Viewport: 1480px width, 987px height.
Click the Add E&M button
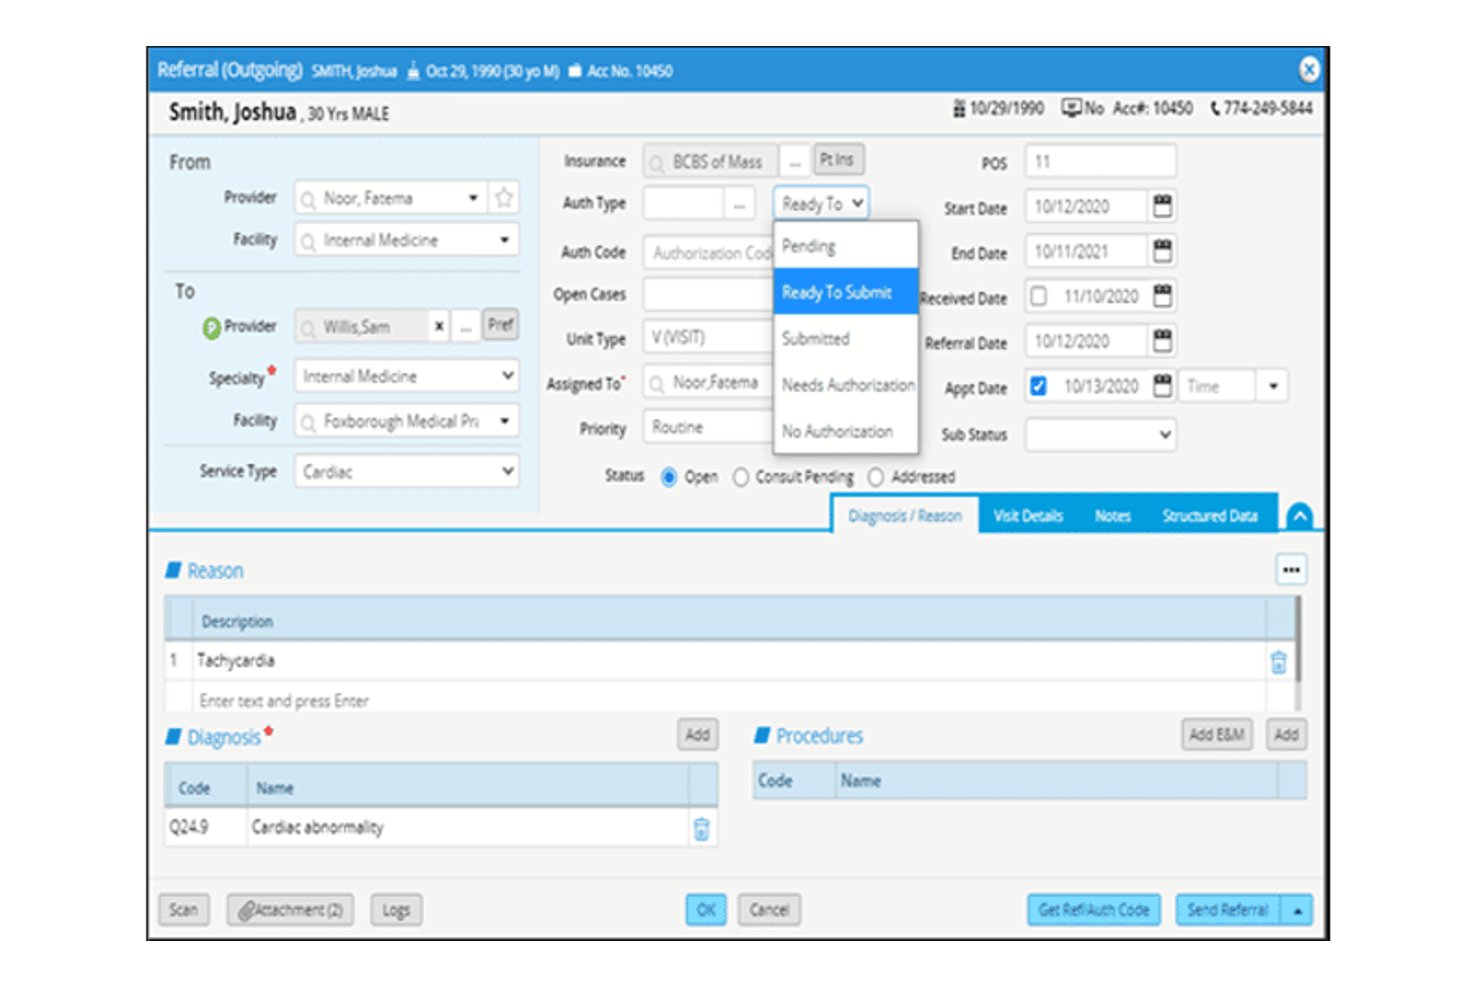pyautogui.click(x=1216, y=735)
